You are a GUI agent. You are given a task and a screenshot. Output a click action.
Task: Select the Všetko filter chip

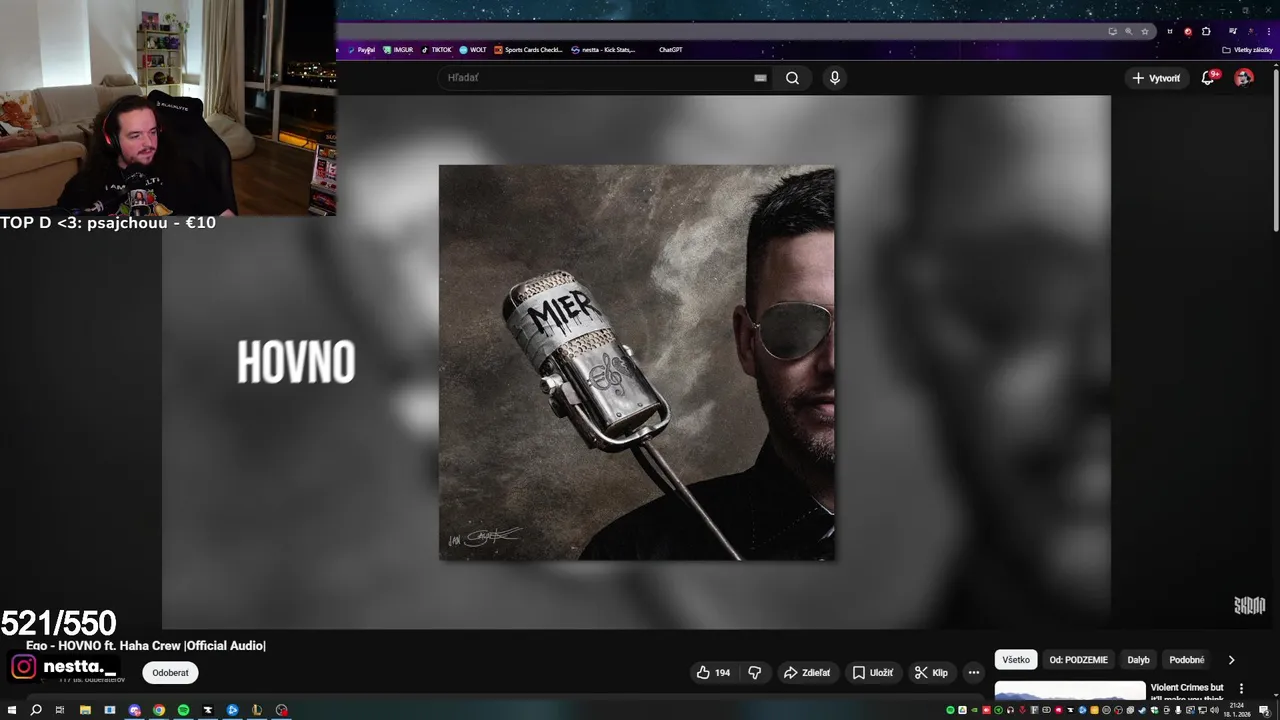tap(1016, 660)
